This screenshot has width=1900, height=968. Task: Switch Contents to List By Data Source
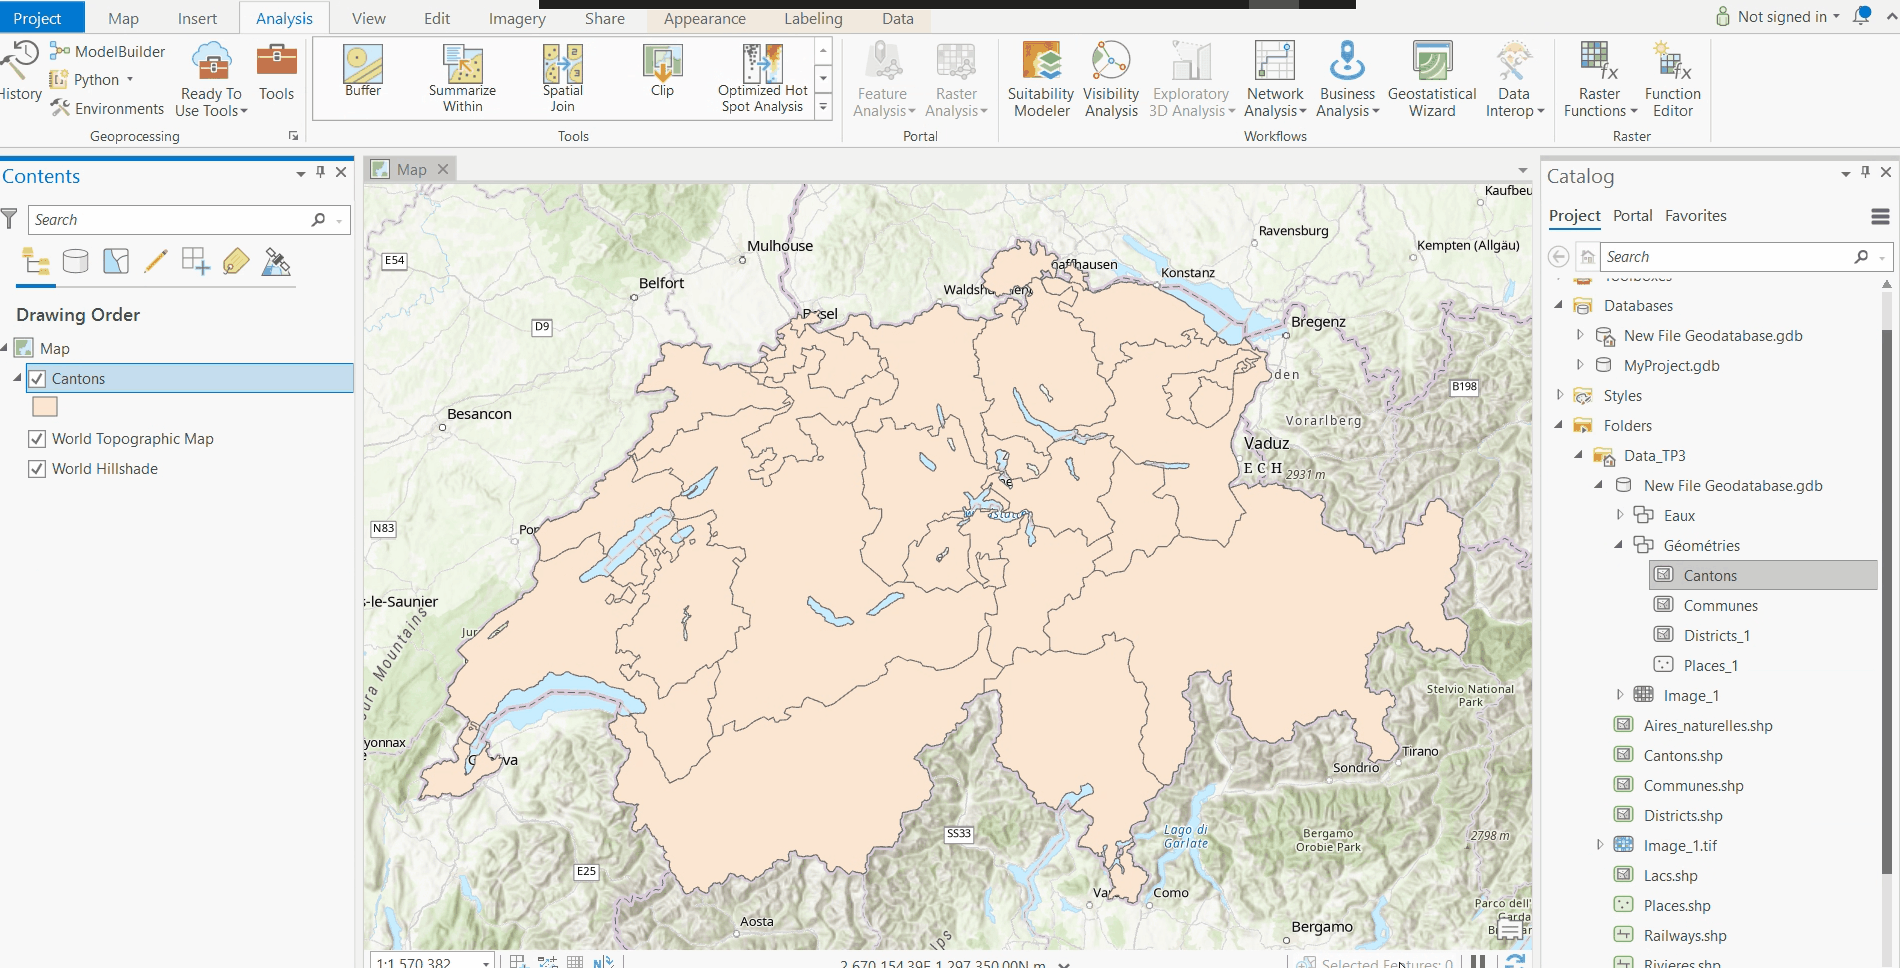[x=76, y=262]
